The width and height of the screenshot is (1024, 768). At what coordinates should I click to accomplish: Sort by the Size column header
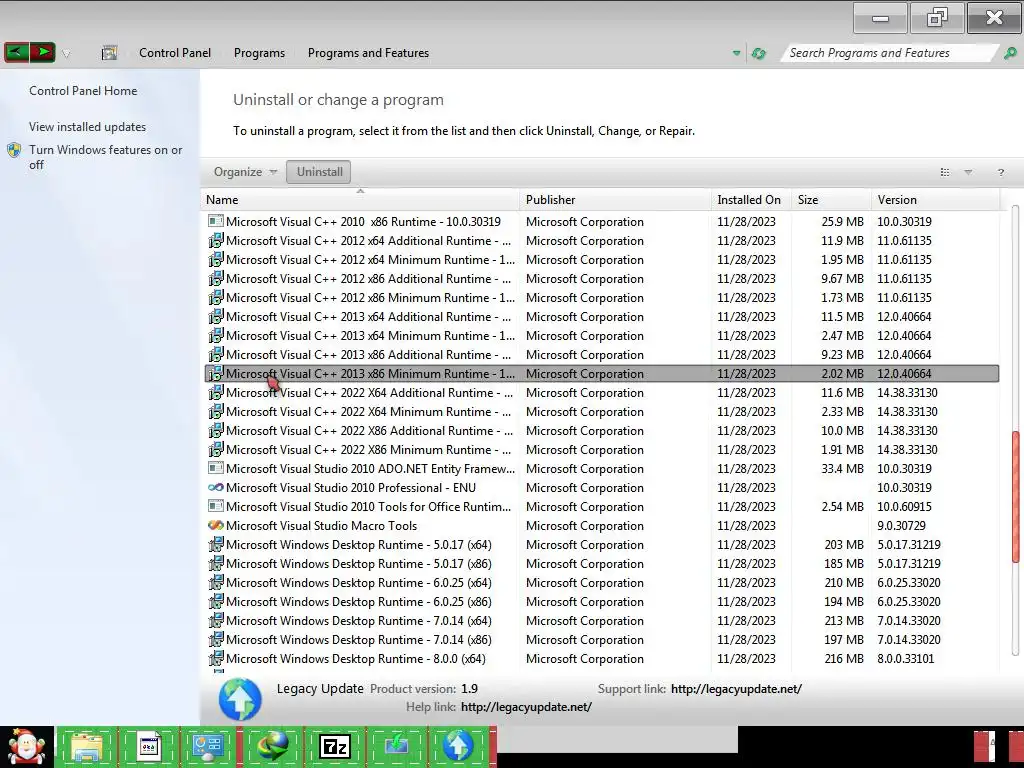831,200
